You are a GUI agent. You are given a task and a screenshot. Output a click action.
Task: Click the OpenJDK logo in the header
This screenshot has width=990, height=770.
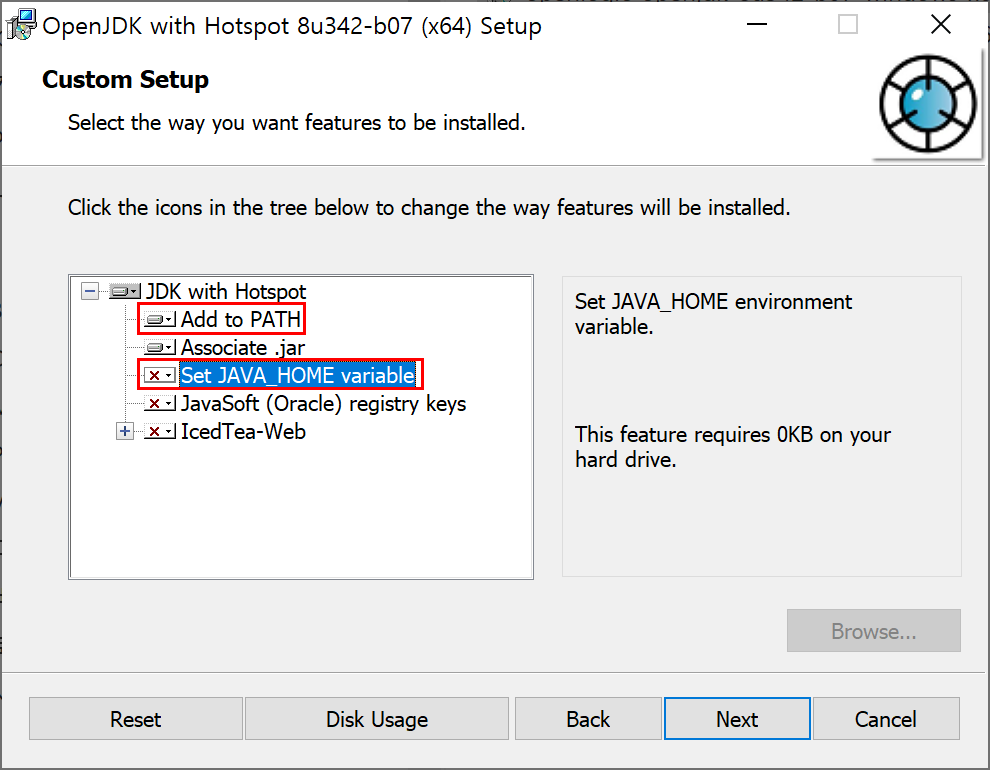click(928, 104)
